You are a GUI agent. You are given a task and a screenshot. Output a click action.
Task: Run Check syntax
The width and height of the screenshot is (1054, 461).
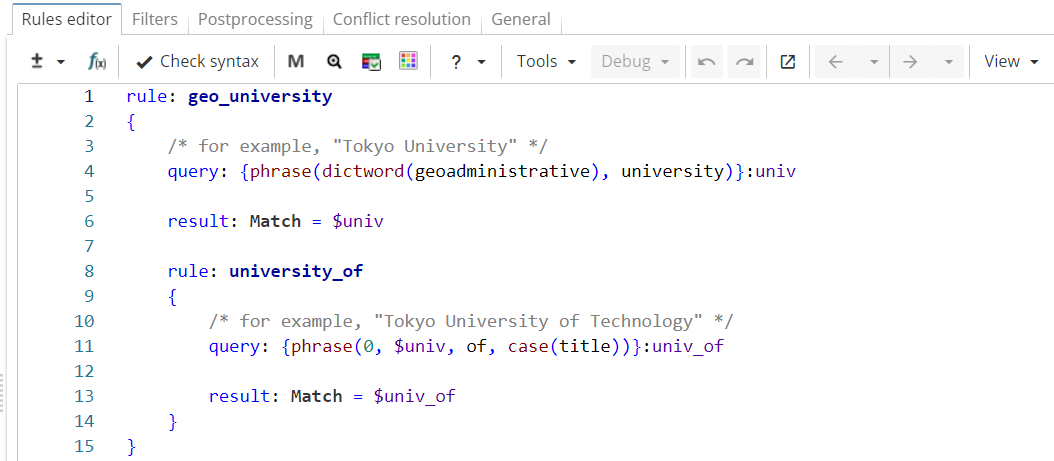point(197,62)
